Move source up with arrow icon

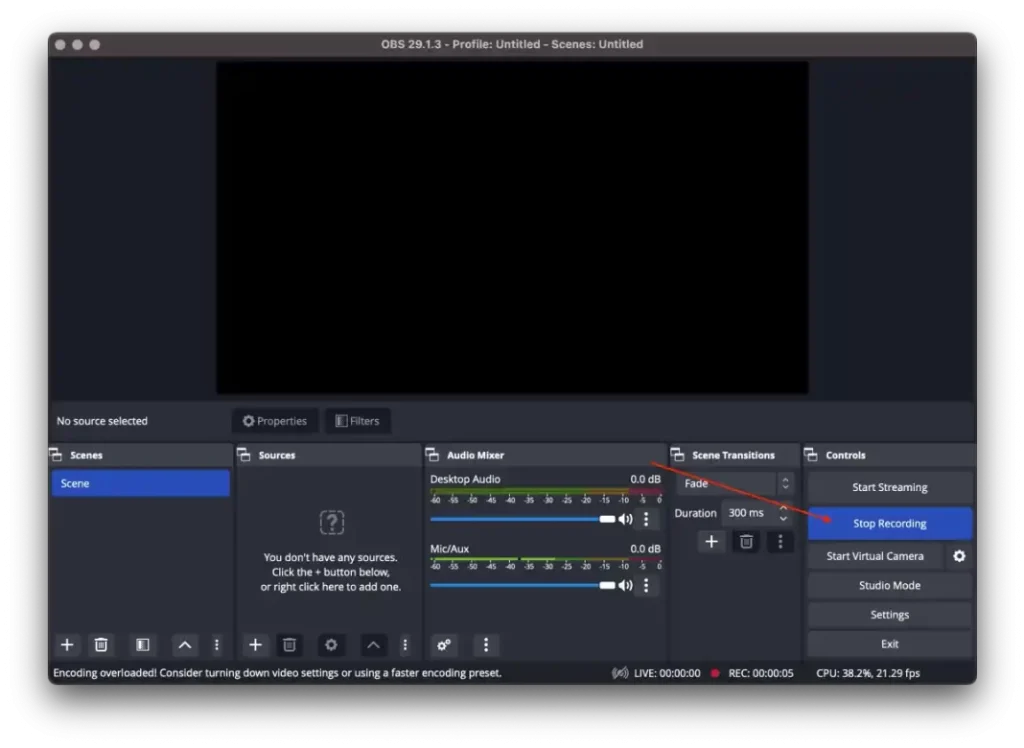point(373,645)
